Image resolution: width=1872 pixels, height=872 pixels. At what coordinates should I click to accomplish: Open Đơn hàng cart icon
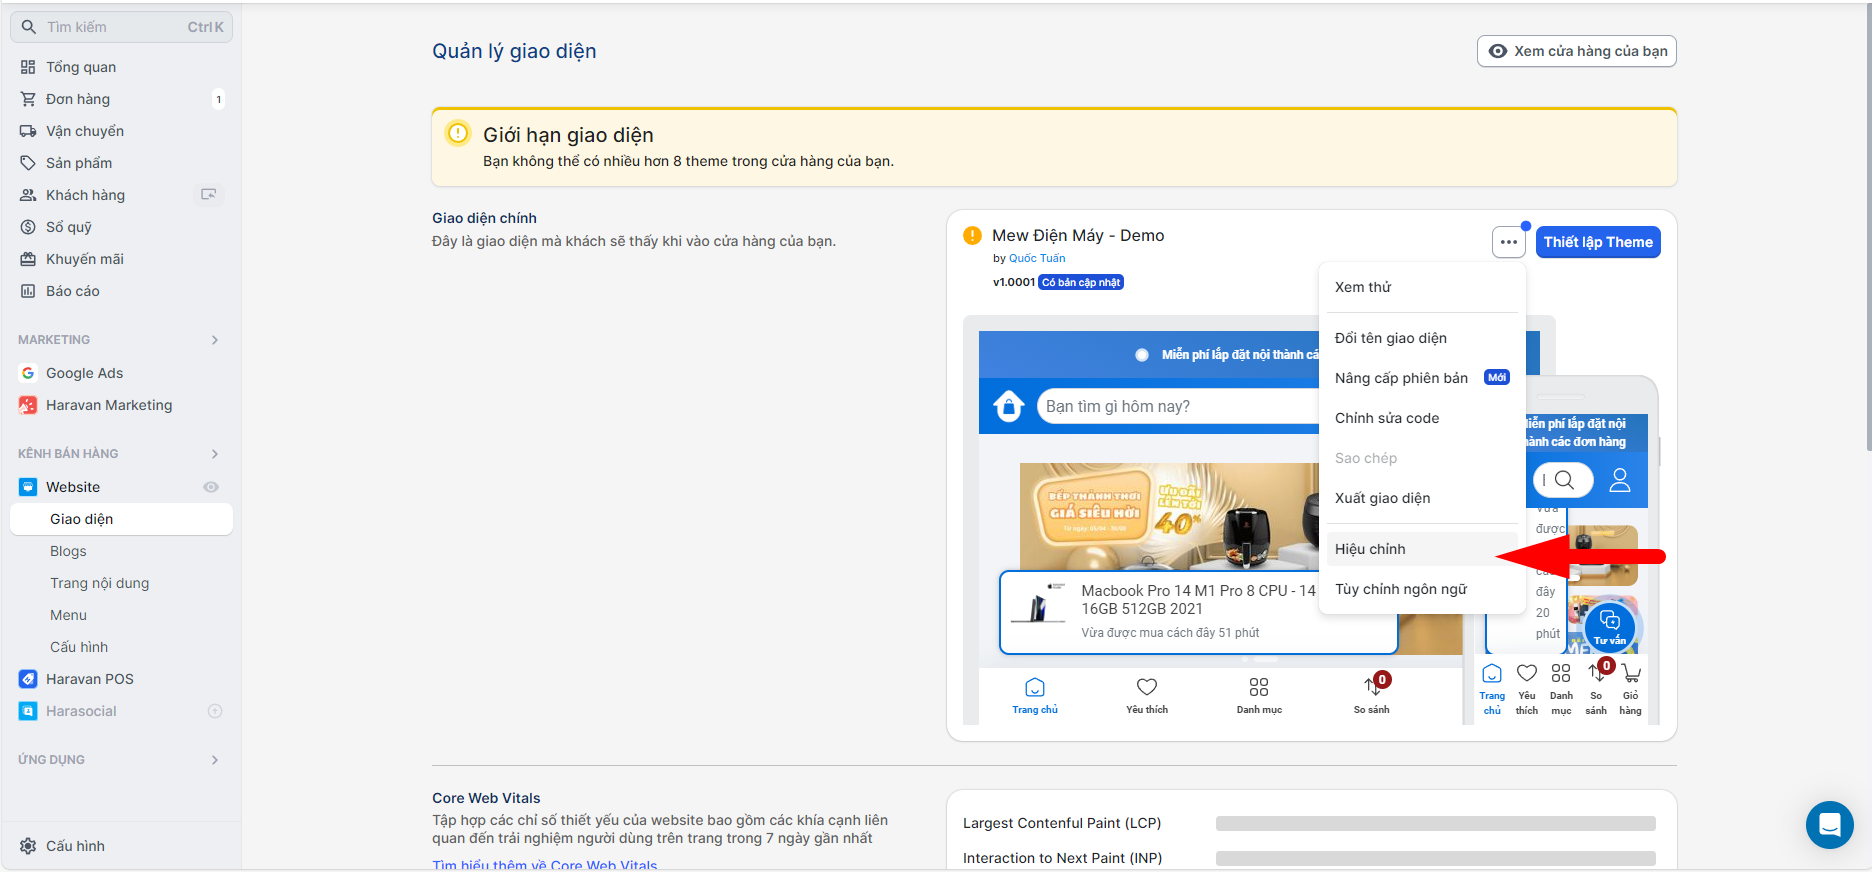pos(28,99)
